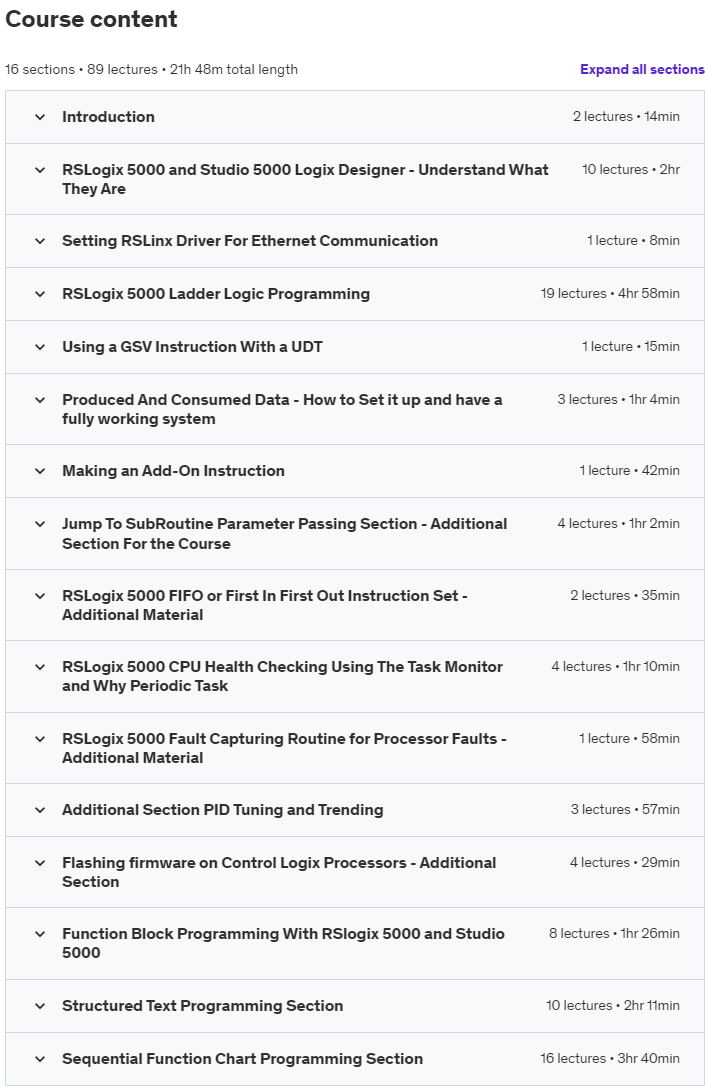Image resolution: width=705 pixels, height=1086 pixels.
Task: Expand Sequential Function Chart Programming chevron
Action: pyautogui.click(x=40, y=1059)
